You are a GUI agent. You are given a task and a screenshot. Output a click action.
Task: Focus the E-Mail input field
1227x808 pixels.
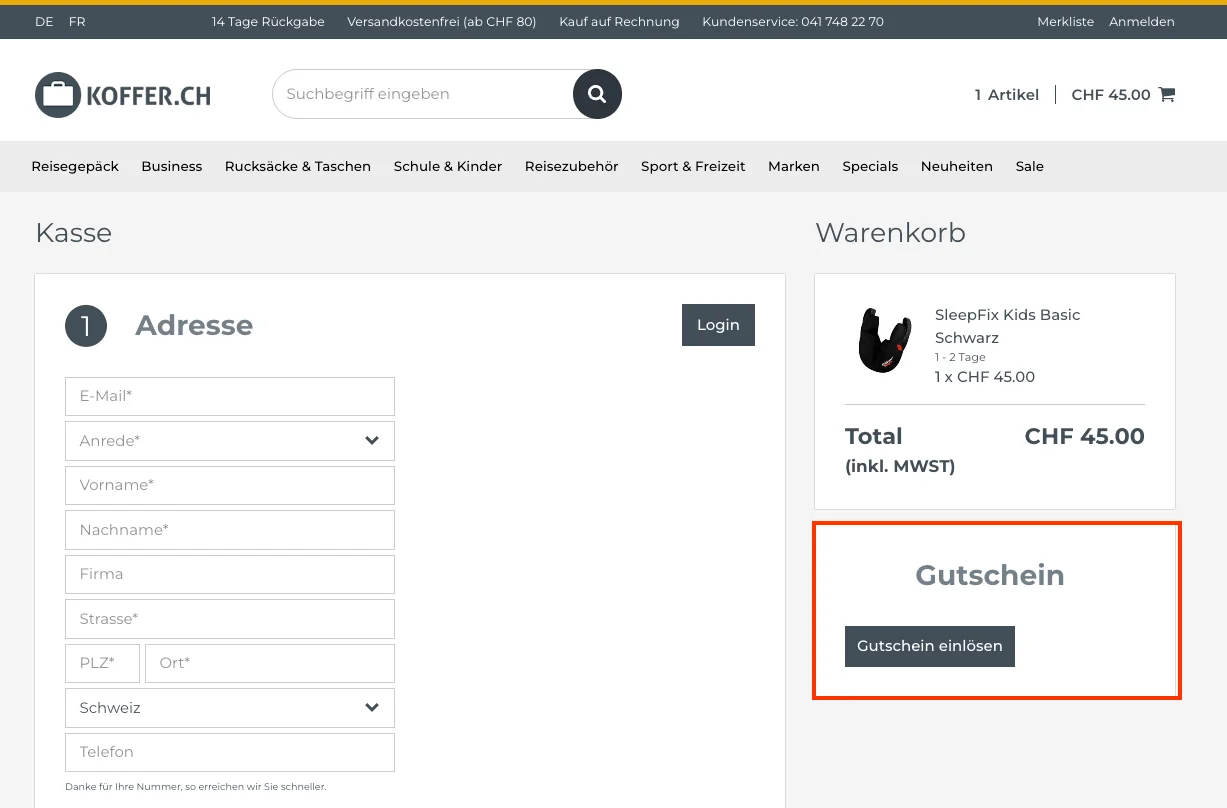(x=230, y=396)
